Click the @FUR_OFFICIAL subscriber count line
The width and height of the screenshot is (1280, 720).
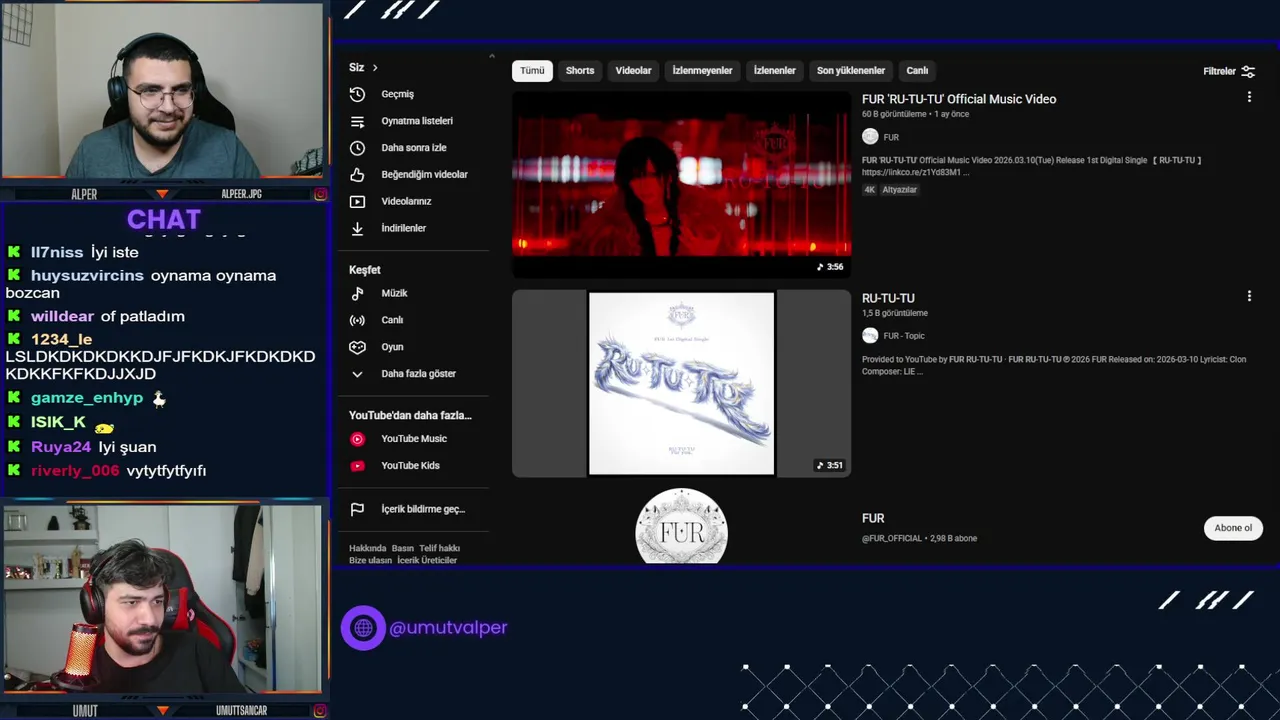[919, 538]
